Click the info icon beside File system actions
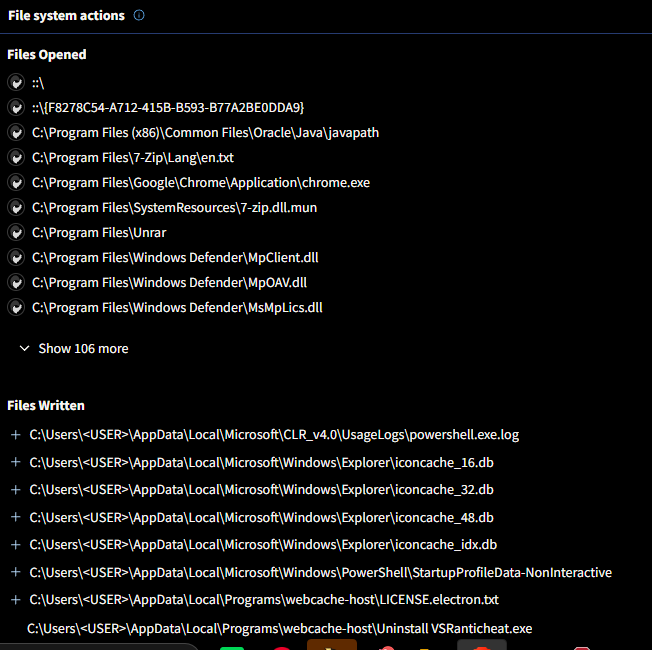 pos(139,15)
